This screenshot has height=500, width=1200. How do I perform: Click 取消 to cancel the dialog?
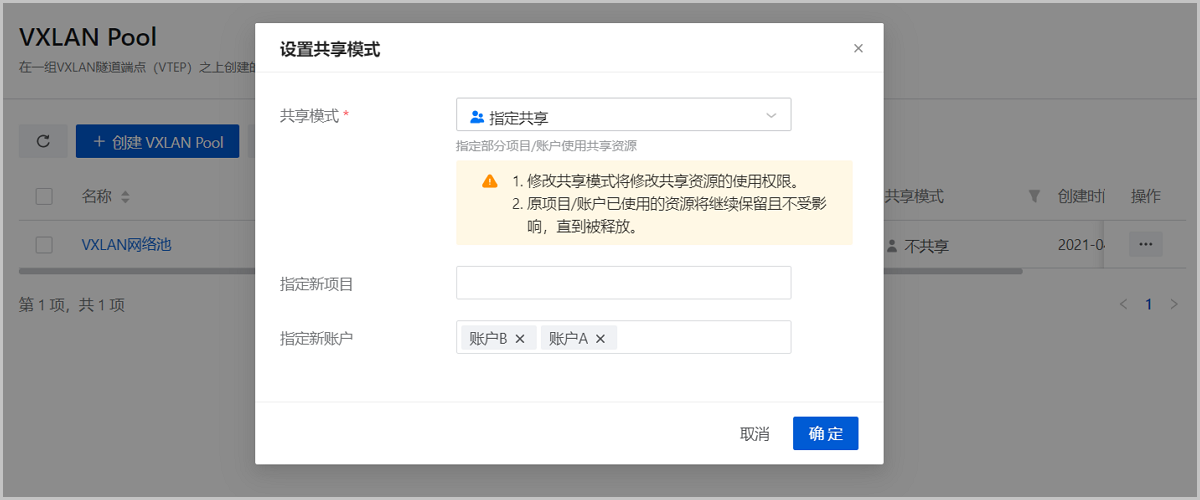[754, 433]
